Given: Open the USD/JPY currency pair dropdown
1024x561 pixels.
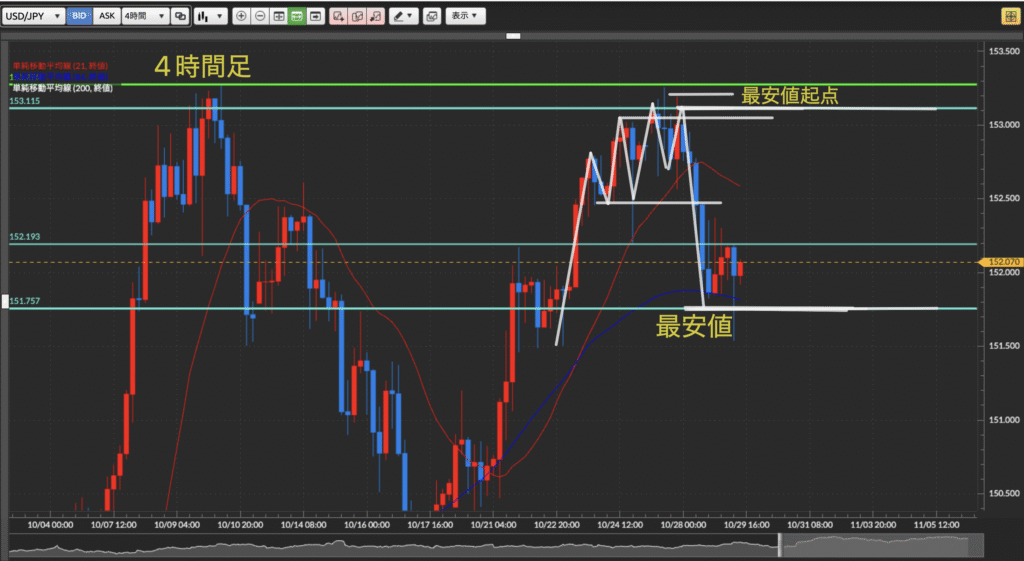Looking at the screenshot, I should [34, 16].
